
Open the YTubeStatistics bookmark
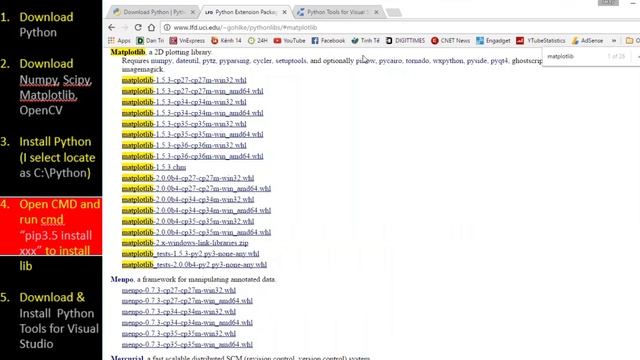(x=541, y=40)
